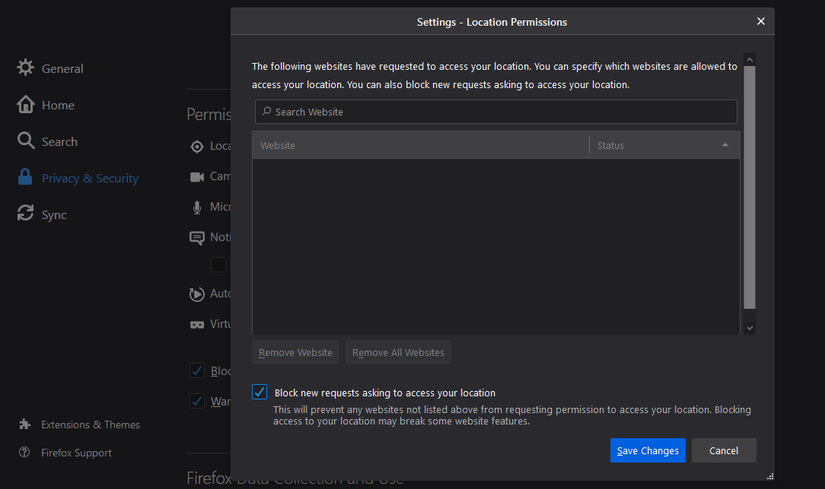The height and width of the screenshot is (489, 825).
Task: Open Firefox Support link
Action: point(76,453)
